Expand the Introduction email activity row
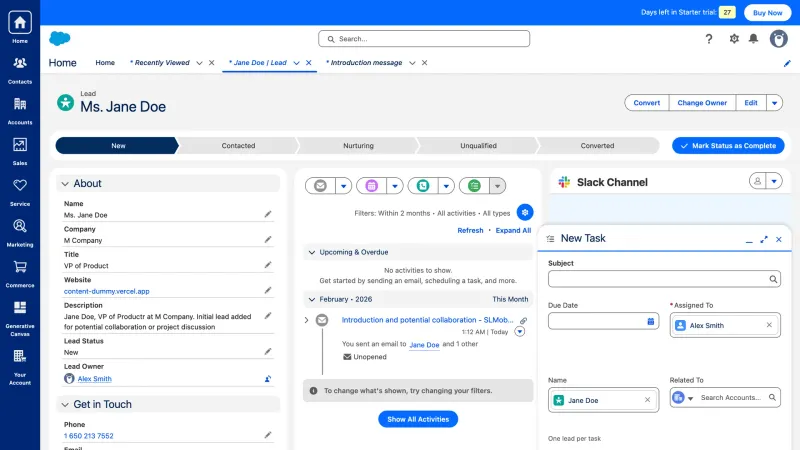 point(307,320)
